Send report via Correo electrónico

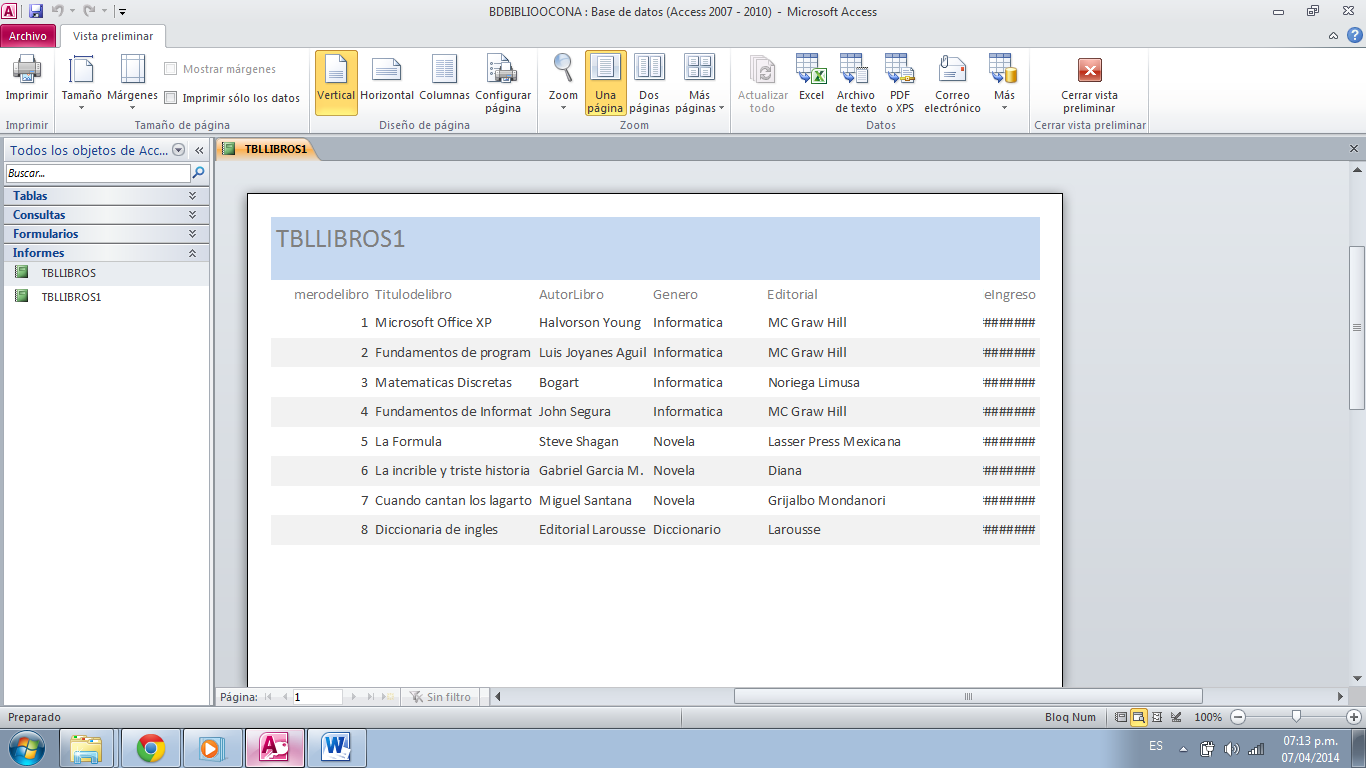point(951,80)
